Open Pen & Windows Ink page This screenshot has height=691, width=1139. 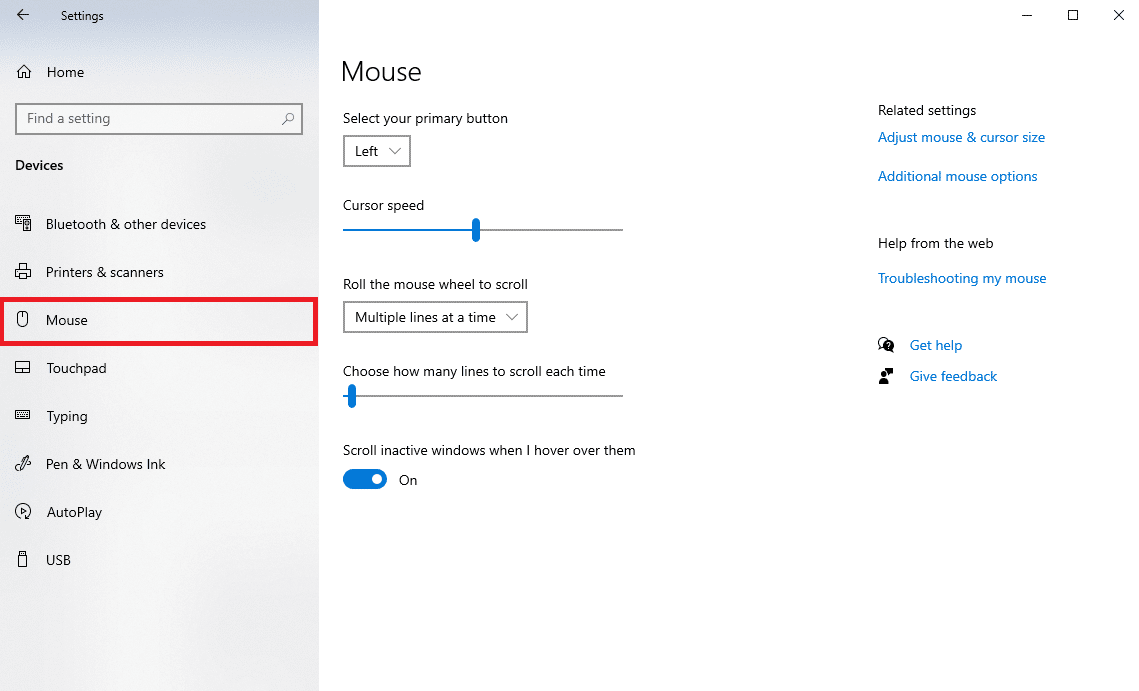(x=105, y=464)
